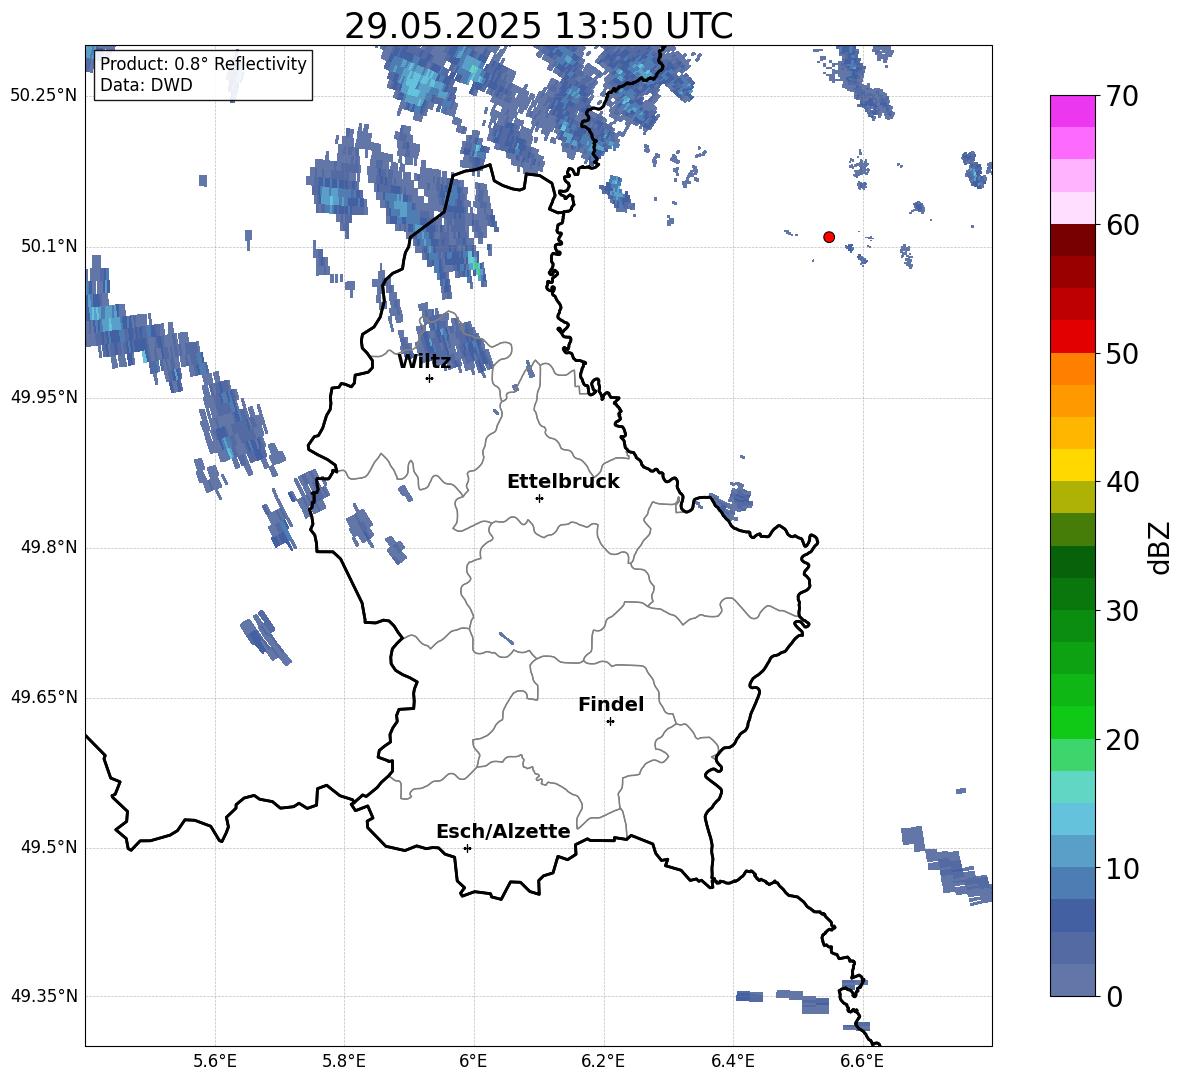Pick the yellow color band just above 40
1184x1081 pixels.
click(x=1072, y=465)
